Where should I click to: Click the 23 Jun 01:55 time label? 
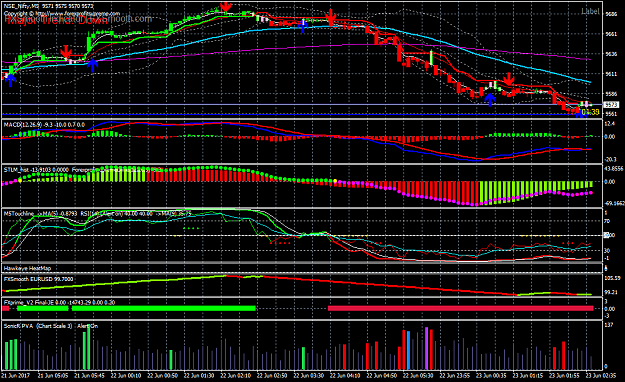coord(564,376)
